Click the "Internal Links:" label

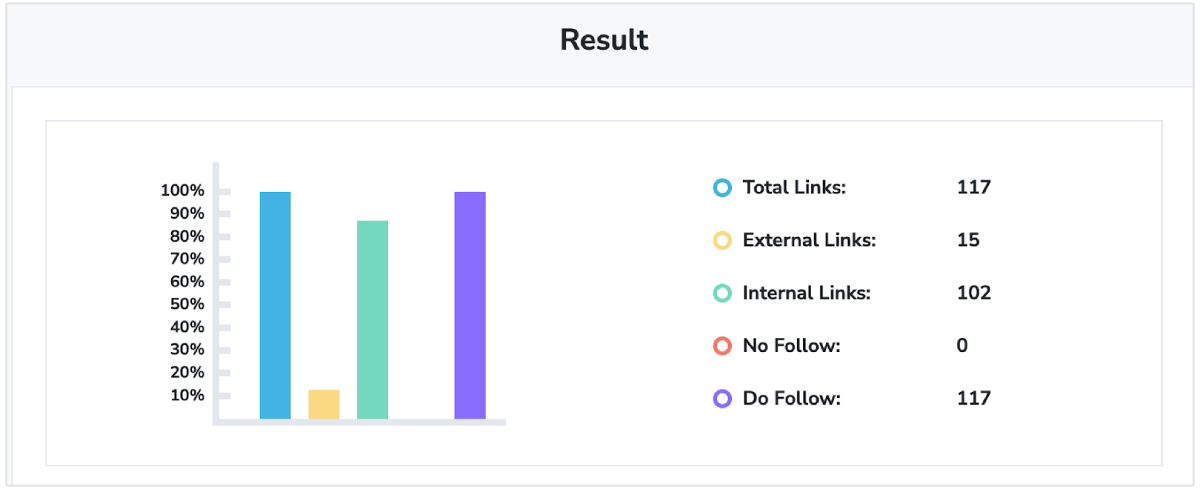click(x=807, y=293)
